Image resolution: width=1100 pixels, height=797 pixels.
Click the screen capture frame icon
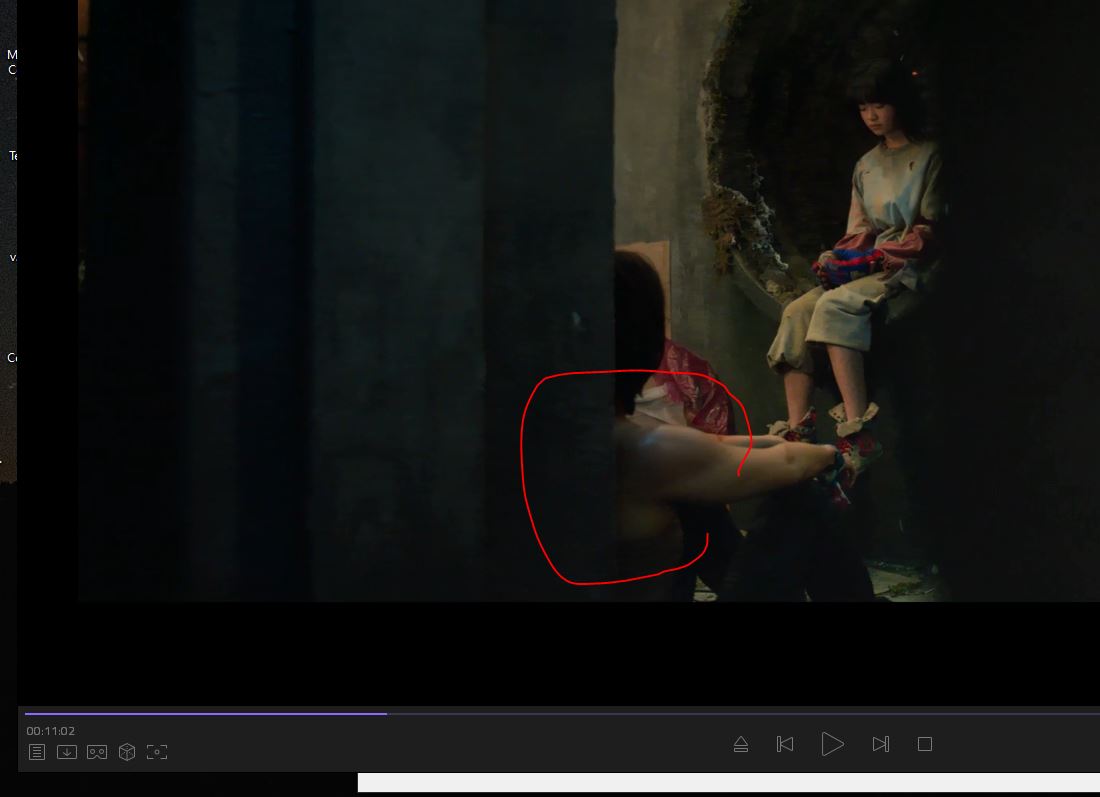pos(157,752)
